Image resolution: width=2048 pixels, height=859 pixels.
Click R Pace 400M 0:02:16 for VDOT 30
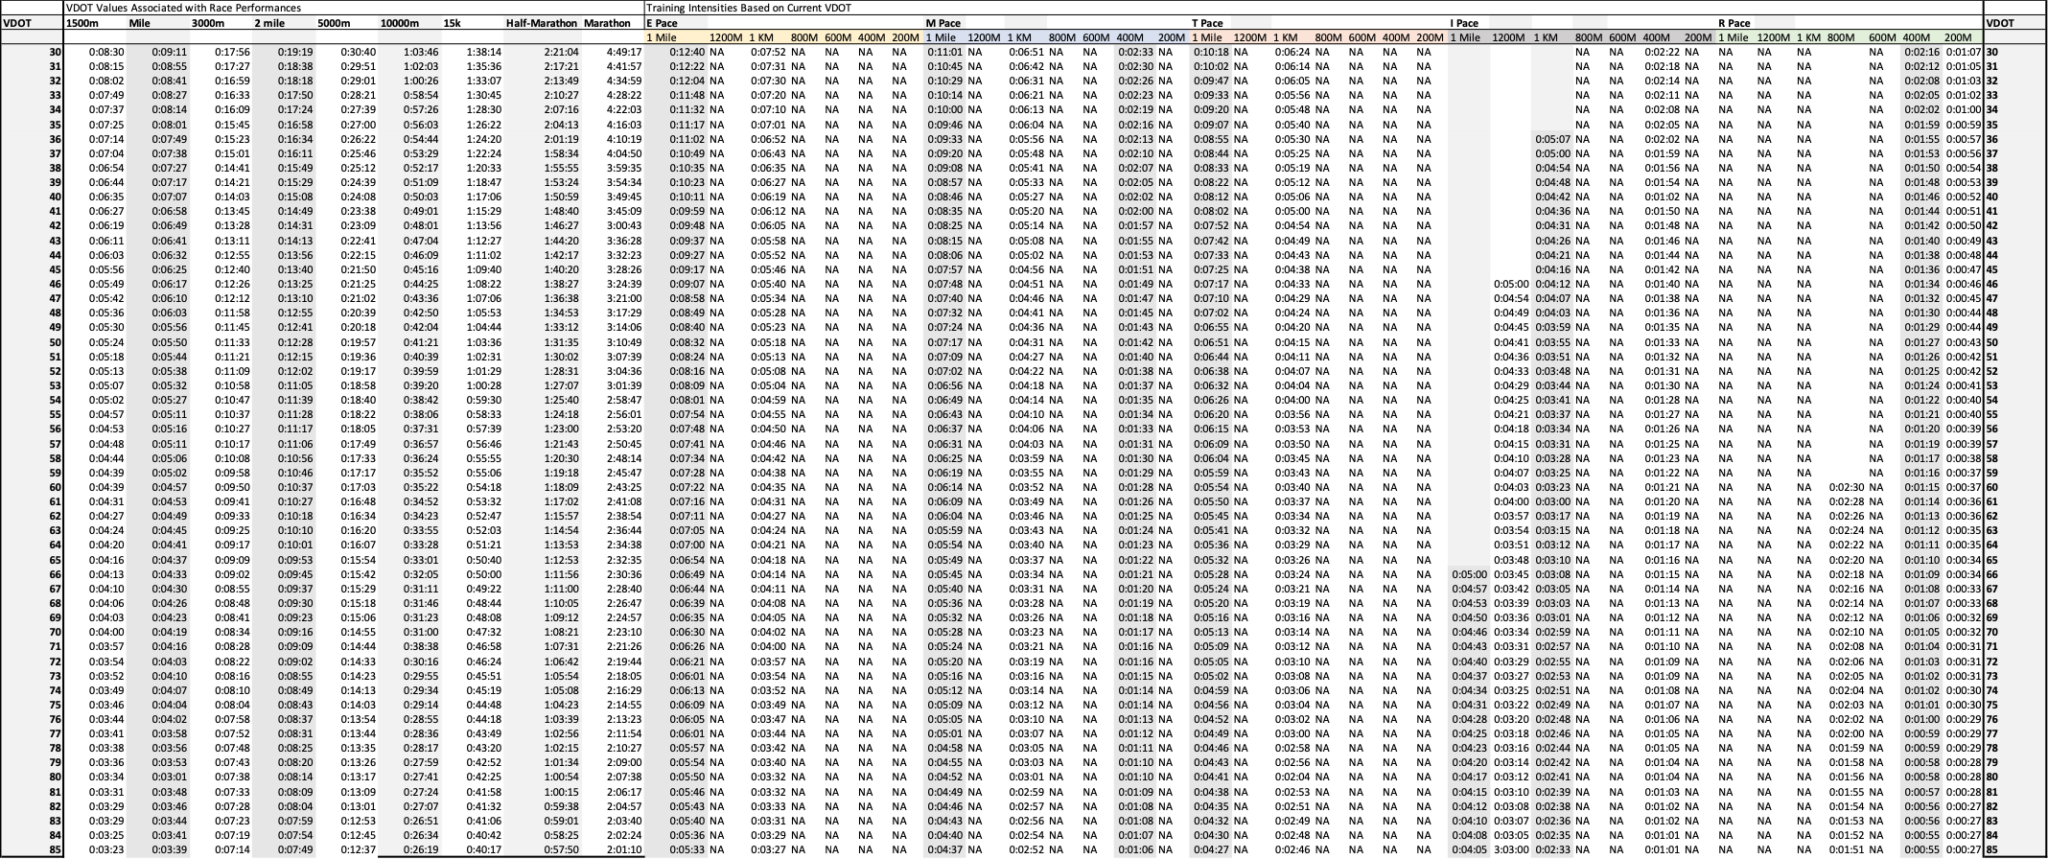click(x=1921, y=52)
